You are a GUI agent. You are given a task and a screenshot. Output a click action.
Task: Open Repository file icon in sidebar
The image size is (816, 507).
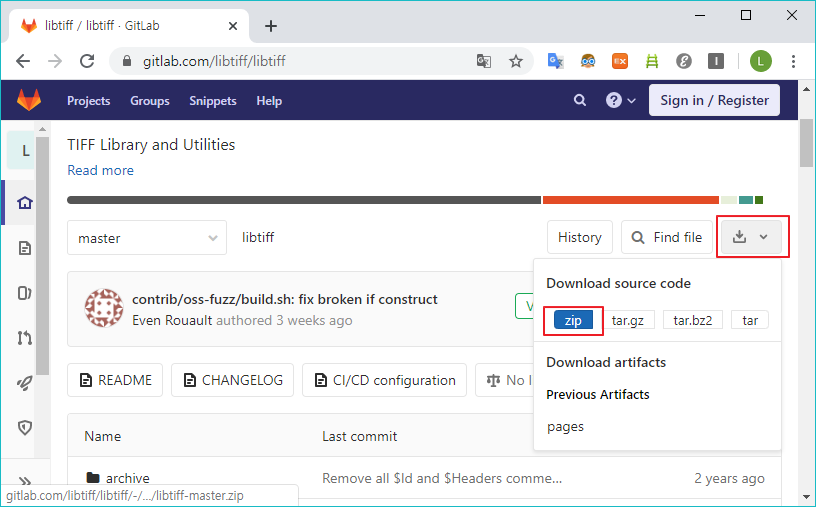[24, 248]
